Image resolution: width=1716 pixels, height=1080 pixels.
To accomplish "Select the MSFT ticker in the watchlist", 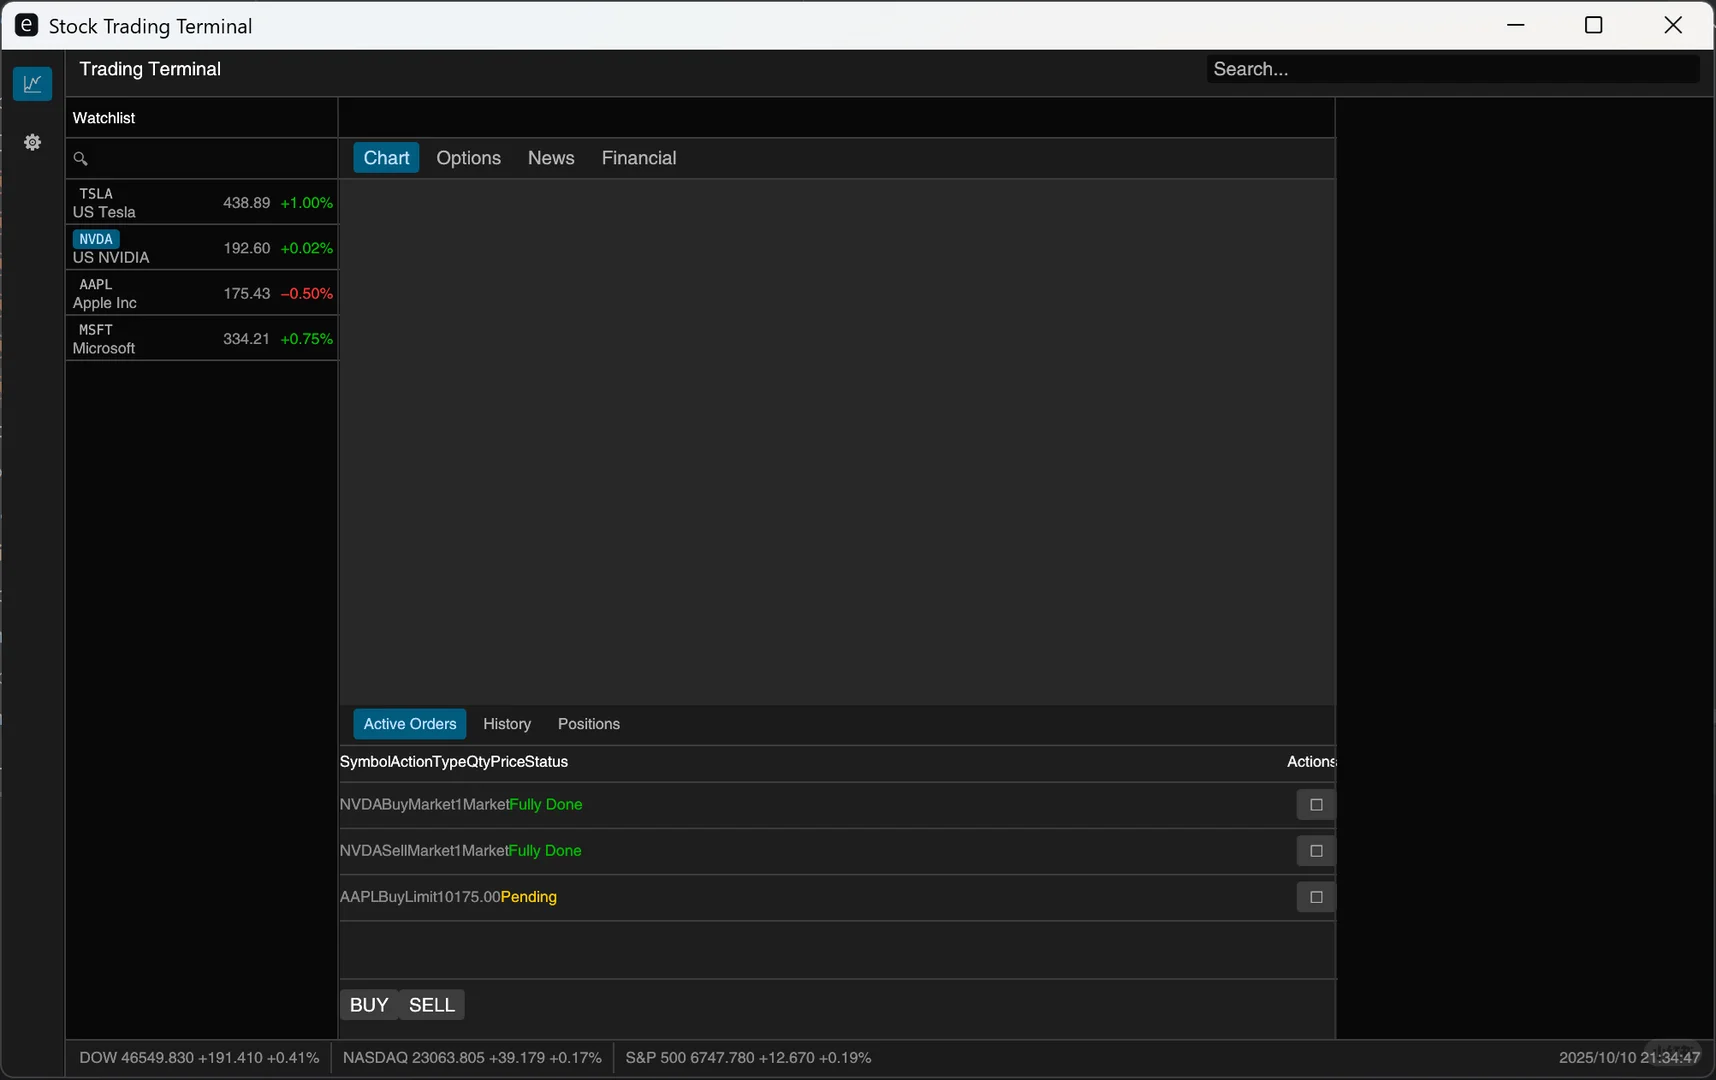I will (96, 330).
